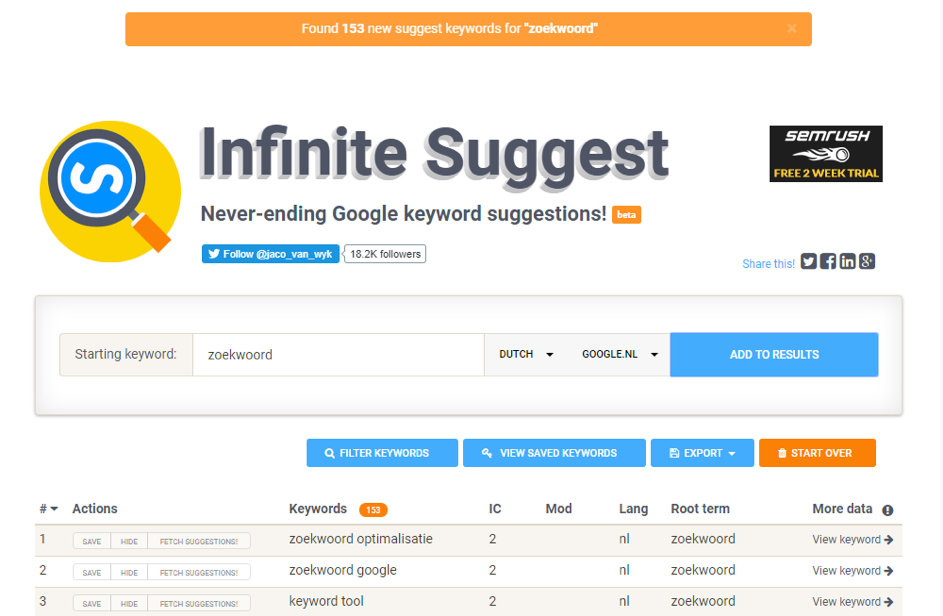Save the "zoekwoord optimalisatie" keyword
The height and width of the screenshot is (616, 943).
click(92, 541)
